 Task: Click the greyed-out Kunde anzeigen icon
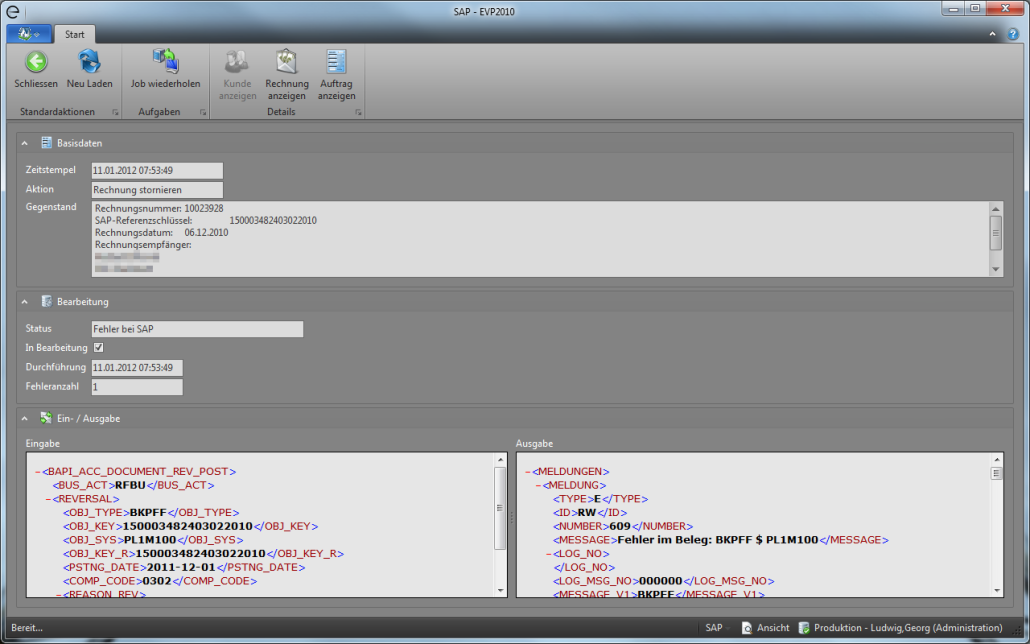pyautogui.click(x=237, y=61)
